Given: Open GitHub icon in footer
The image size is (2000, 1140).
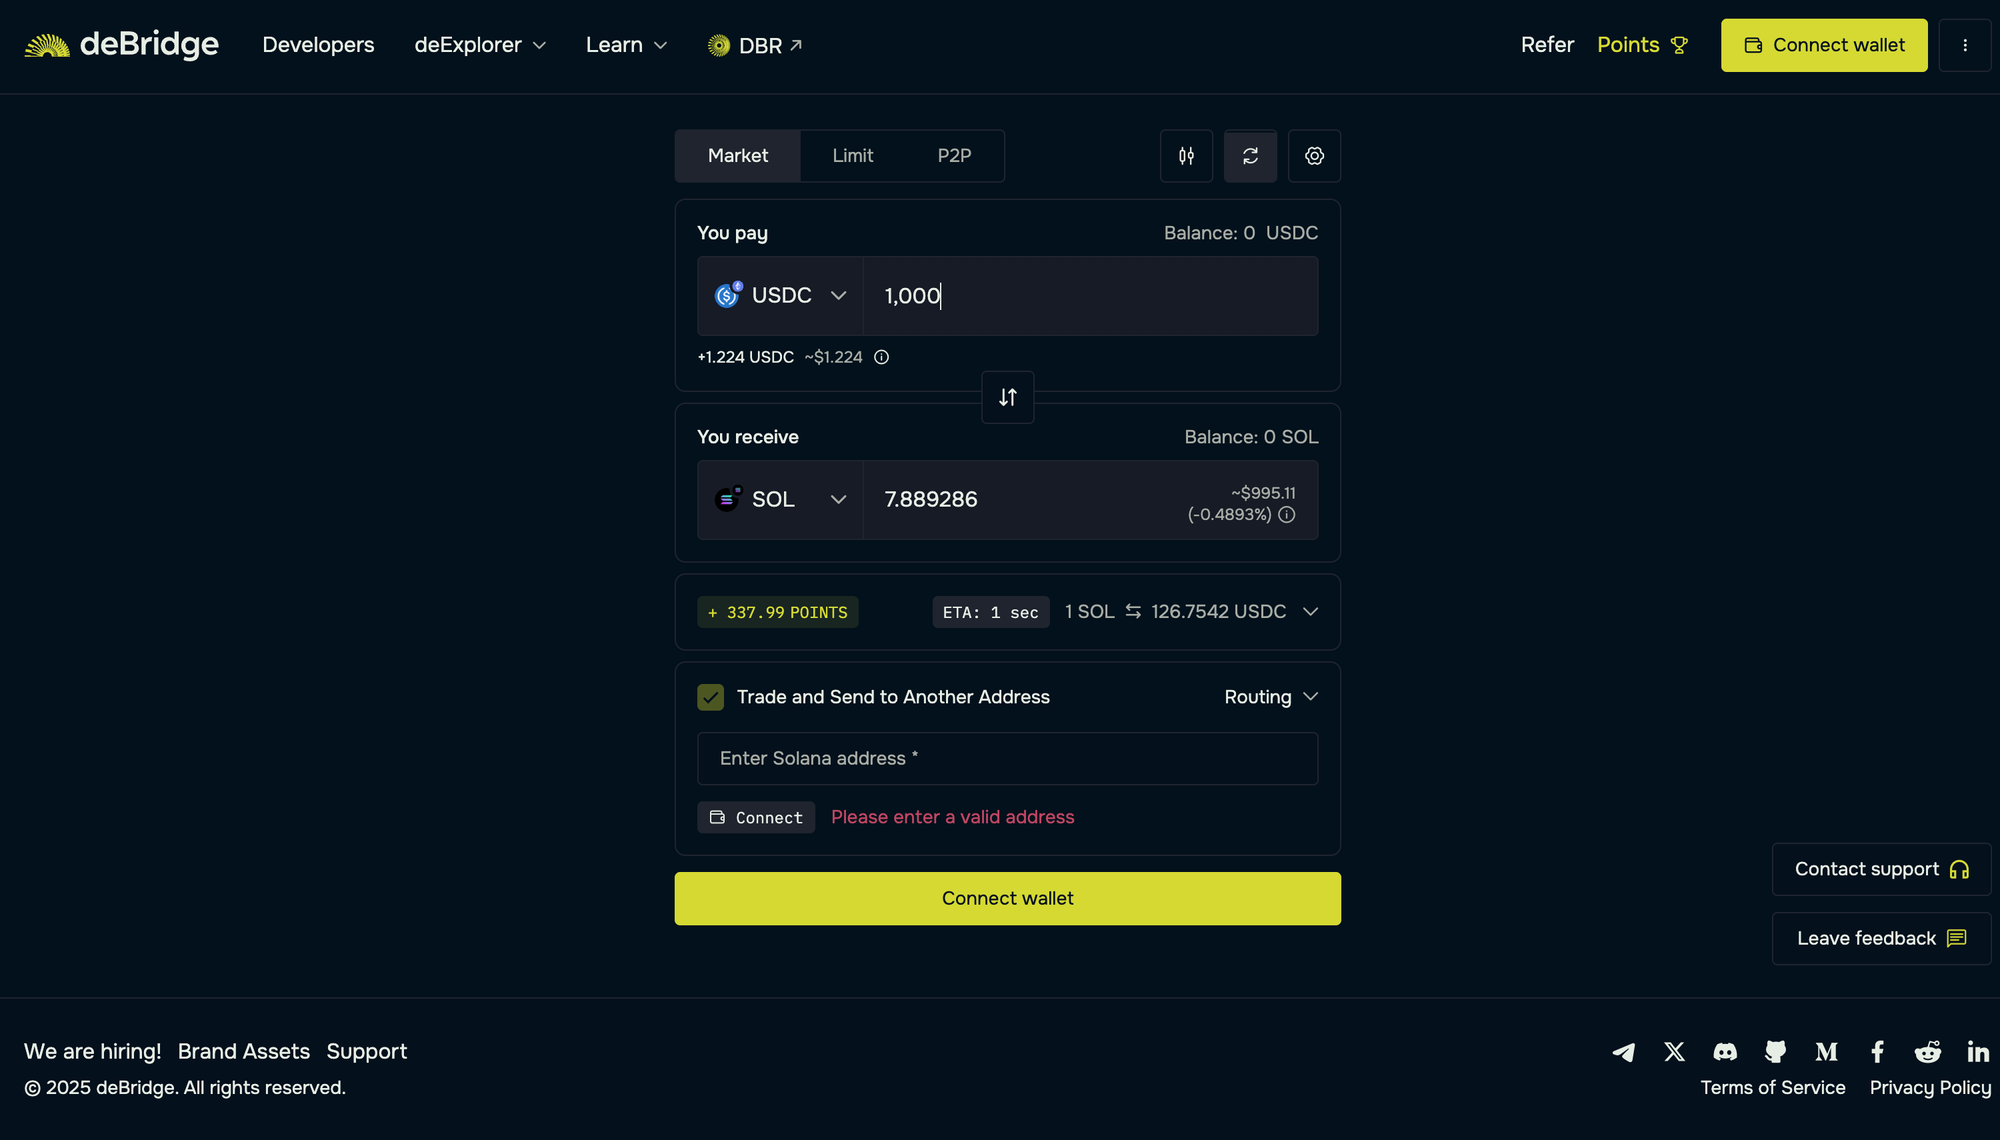Looking at the screenshot, I should 1775,1051.
